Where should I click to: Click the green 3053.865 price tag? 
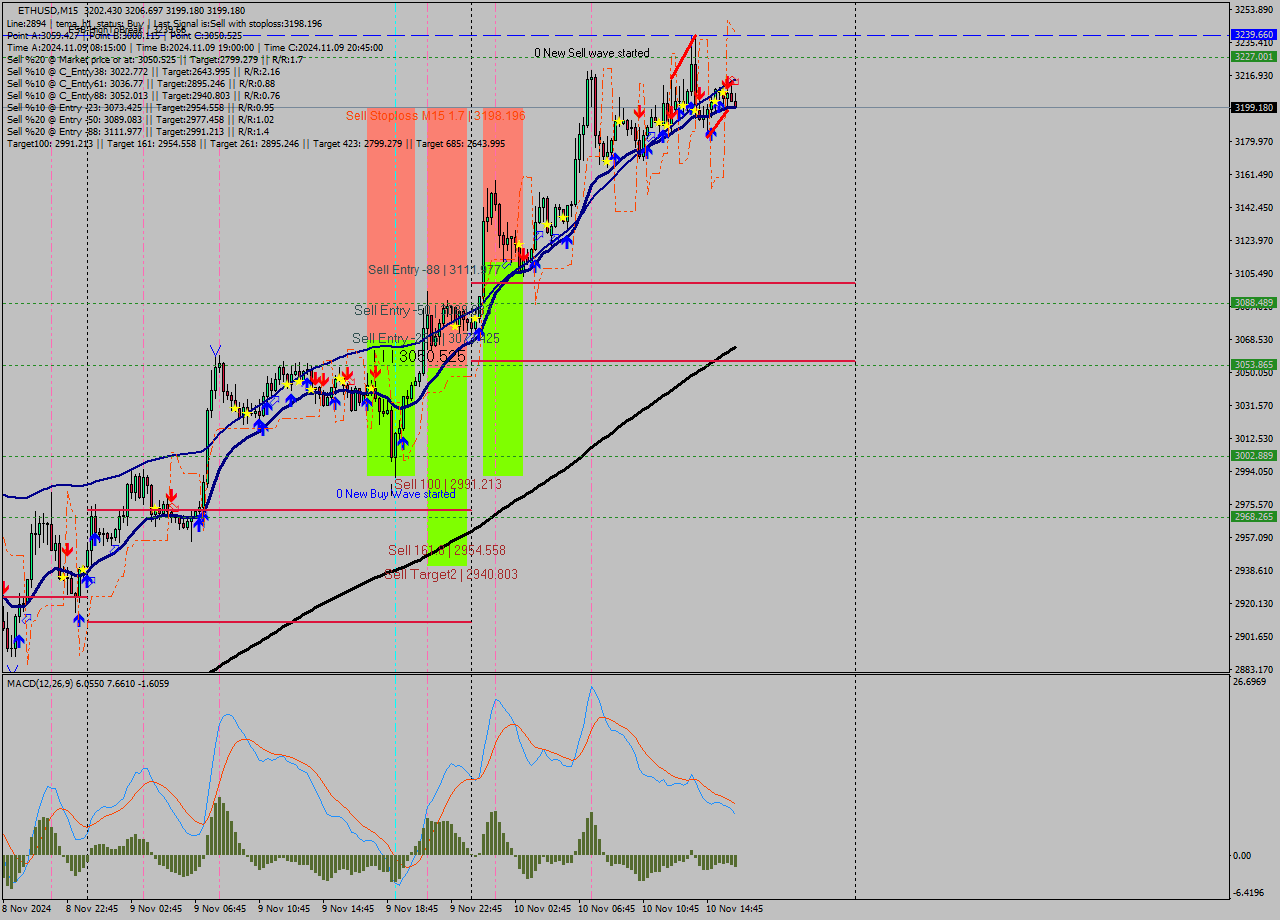tap(1254, 365)
